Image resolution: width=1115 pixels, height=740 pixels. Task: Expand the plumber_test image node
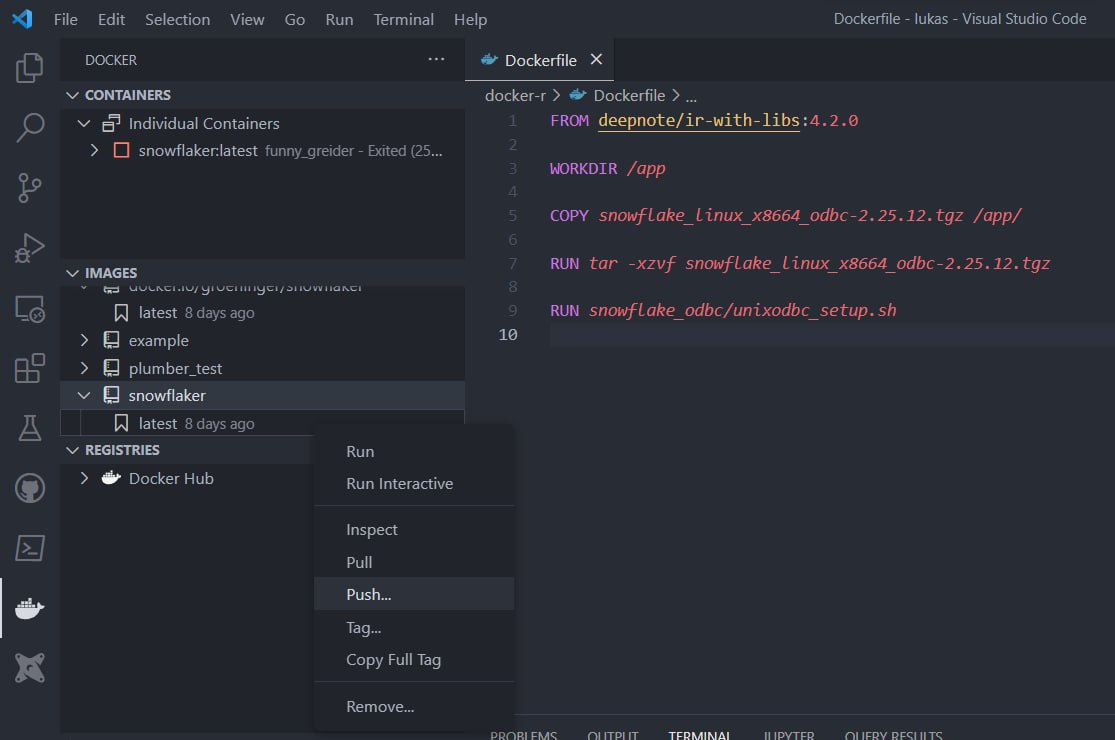tap(84, 368)
